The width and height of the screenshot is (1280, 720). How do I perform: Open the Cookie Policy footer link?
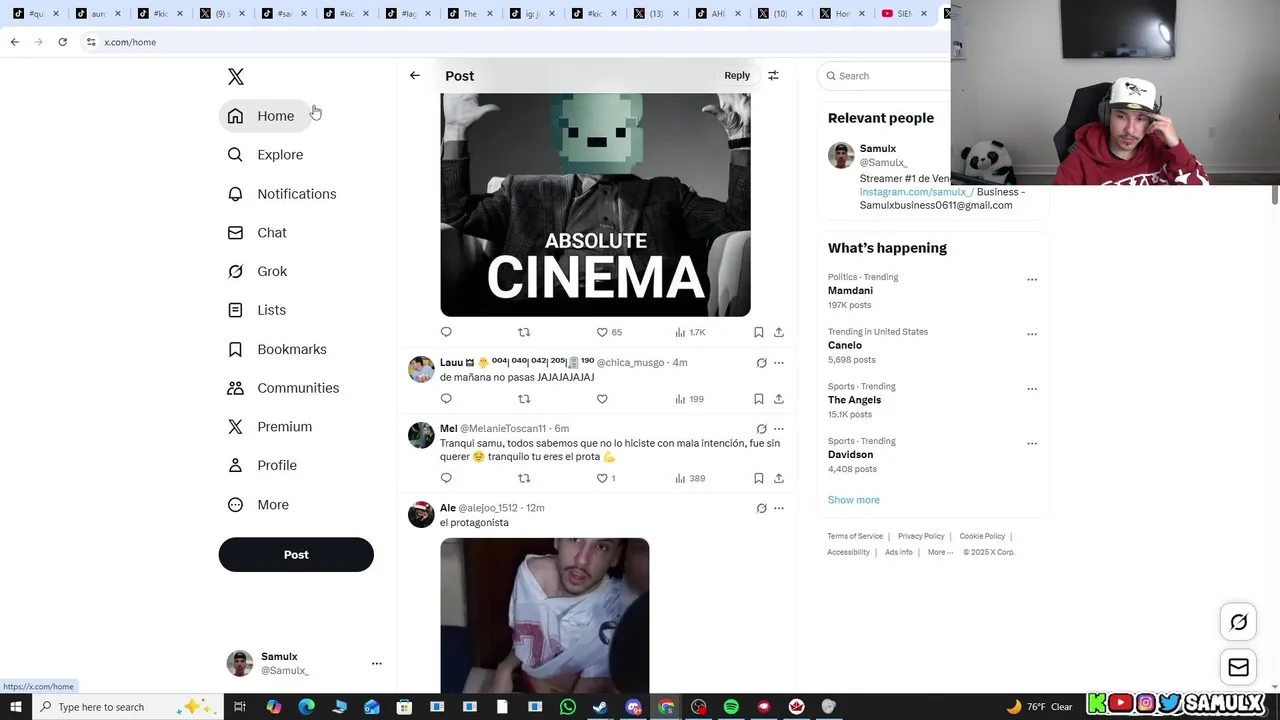(982, 536)
